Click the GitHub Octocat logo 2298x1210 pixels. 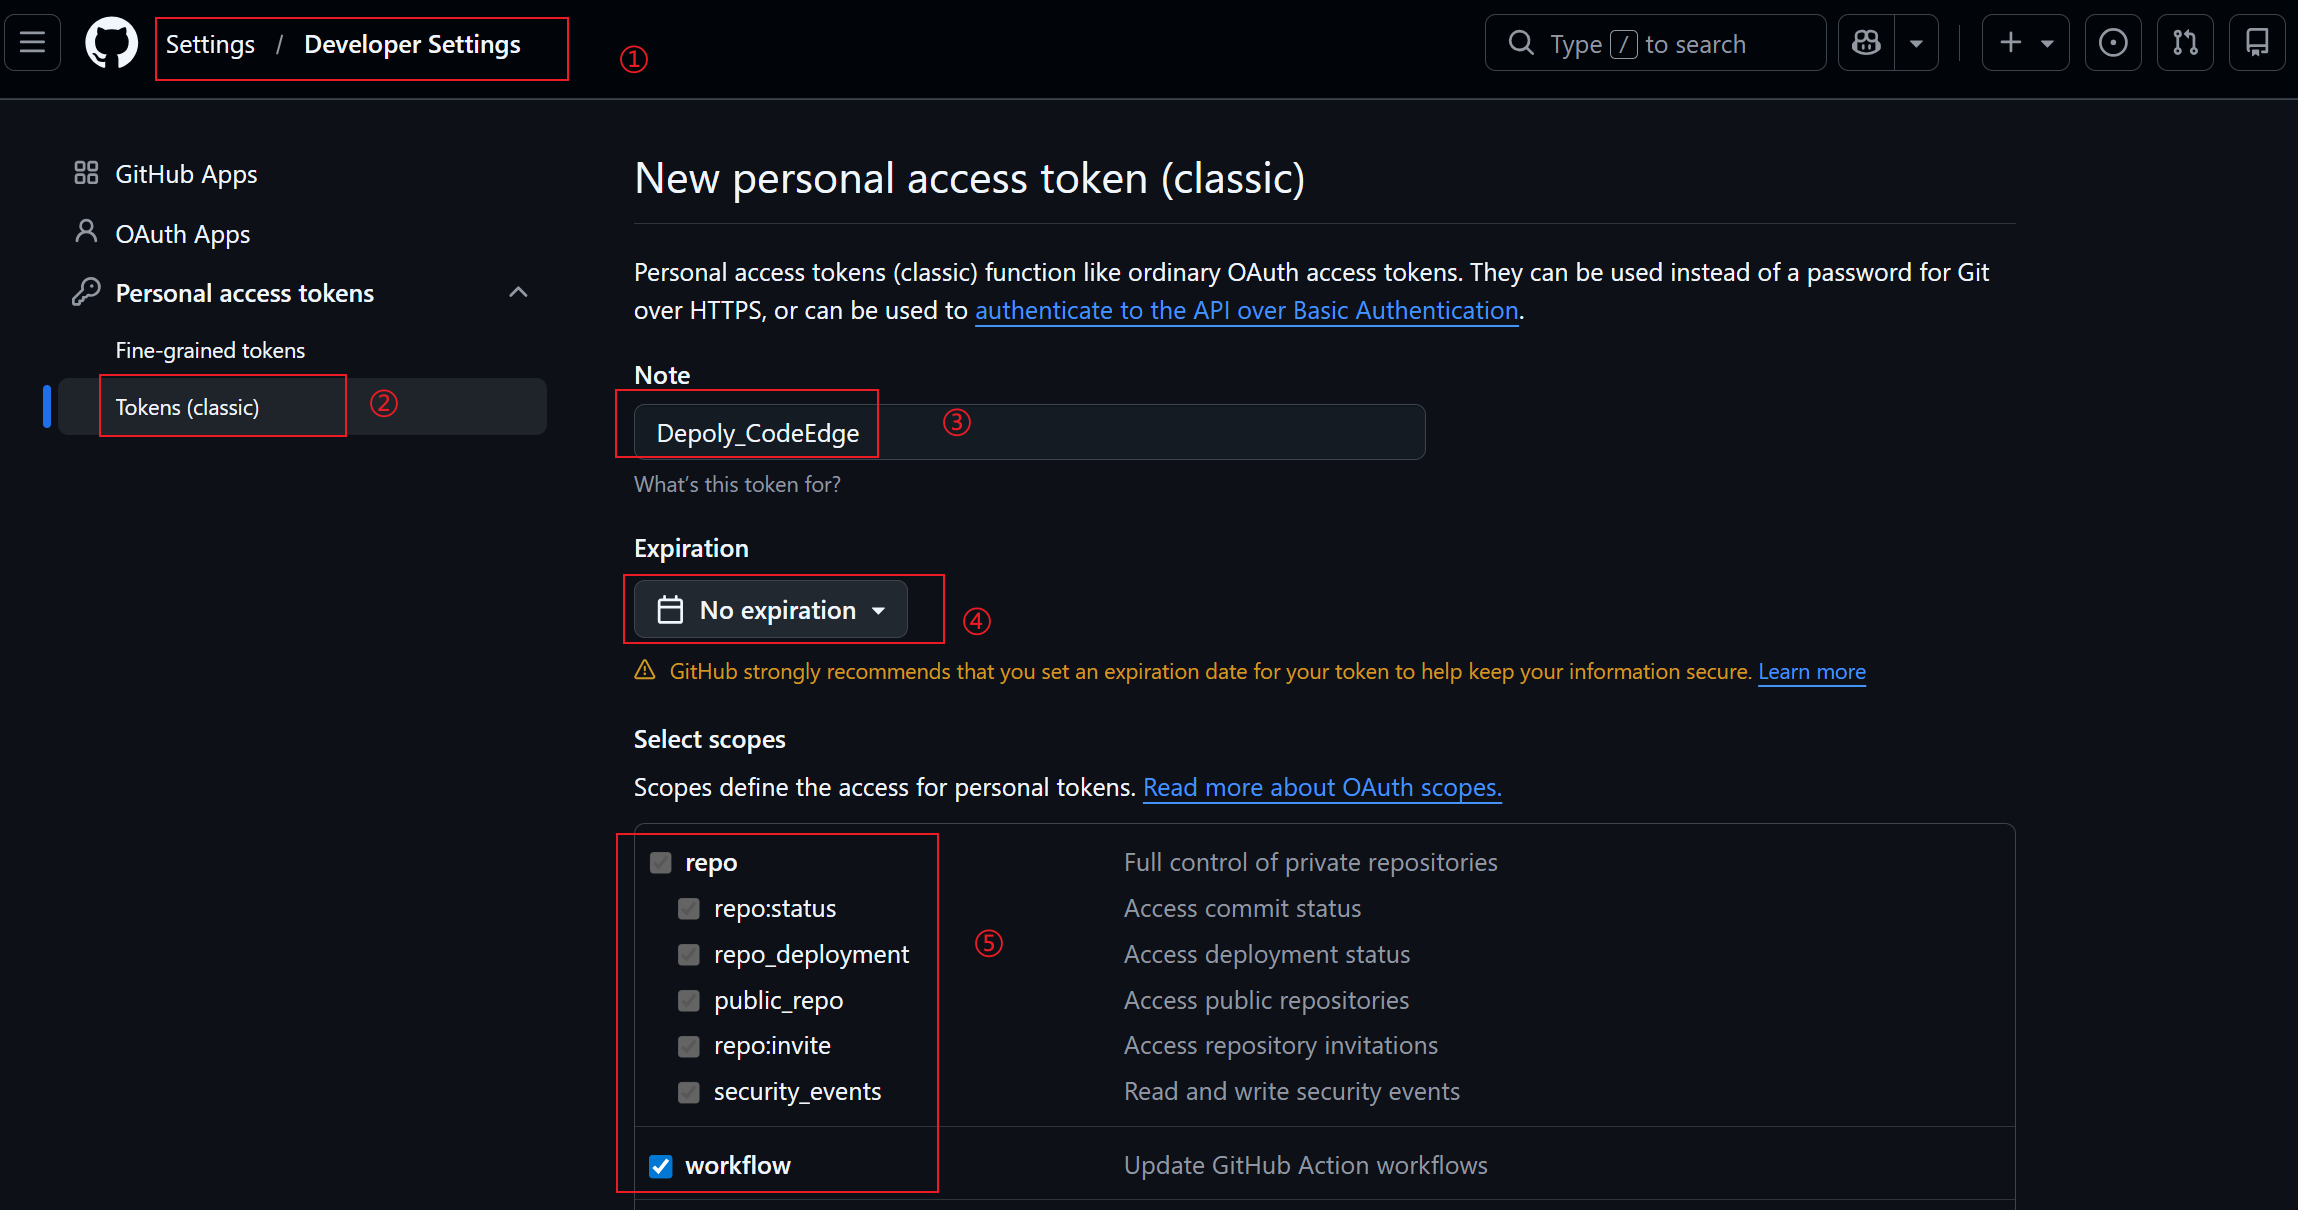pos(111,44)
